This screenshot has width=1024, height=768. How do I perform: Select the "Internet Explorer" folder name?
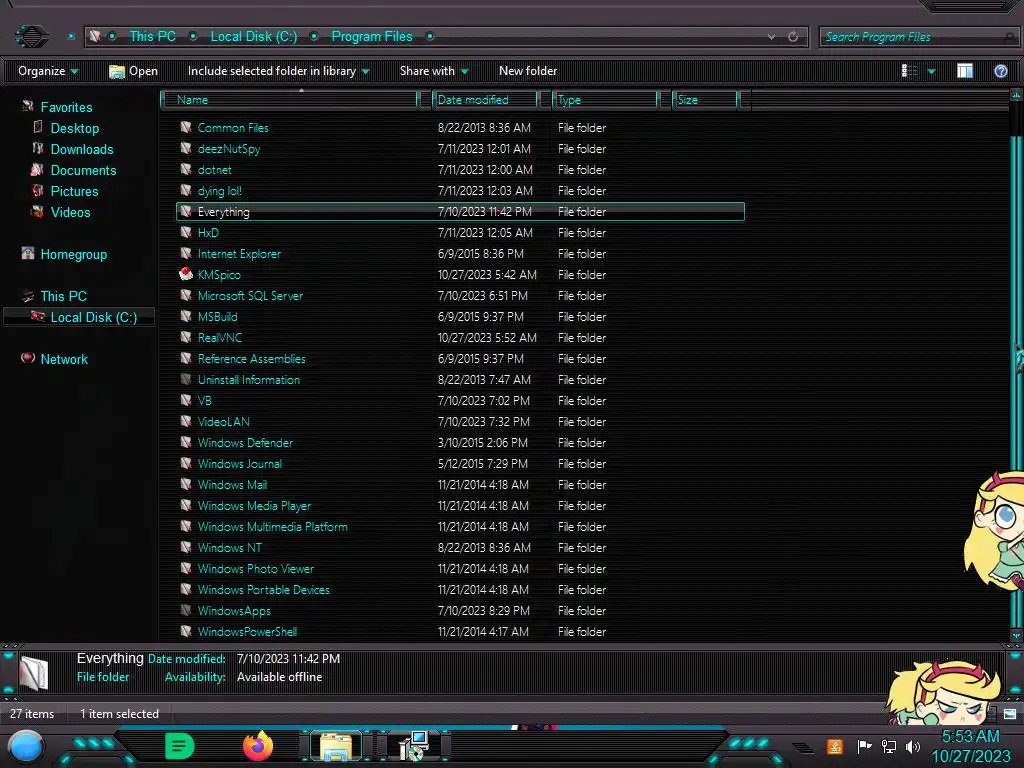pos(239,253)
